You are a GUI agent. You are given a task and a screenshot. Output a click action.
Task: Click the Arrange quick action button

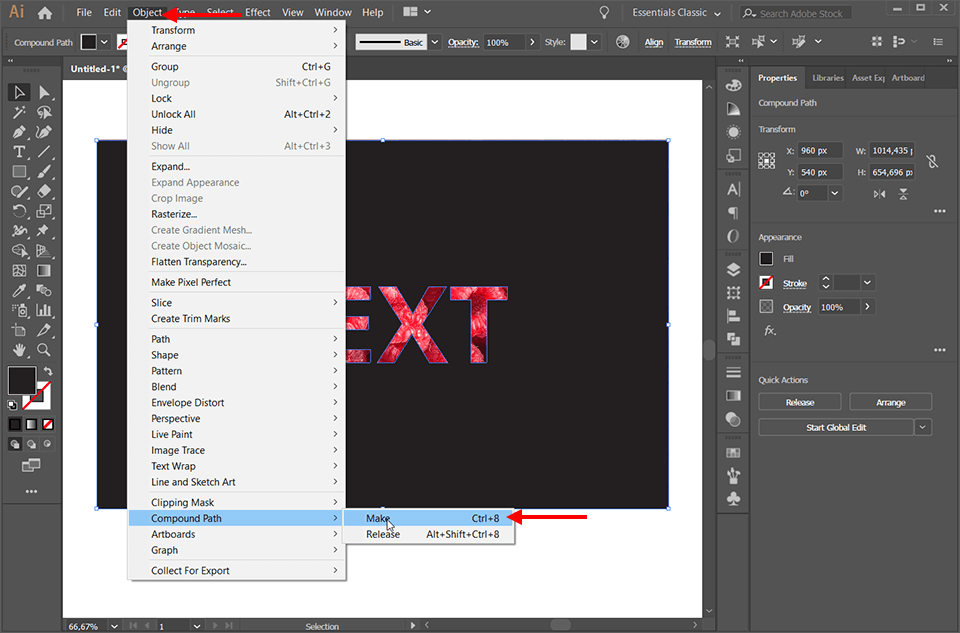point(890,401)
